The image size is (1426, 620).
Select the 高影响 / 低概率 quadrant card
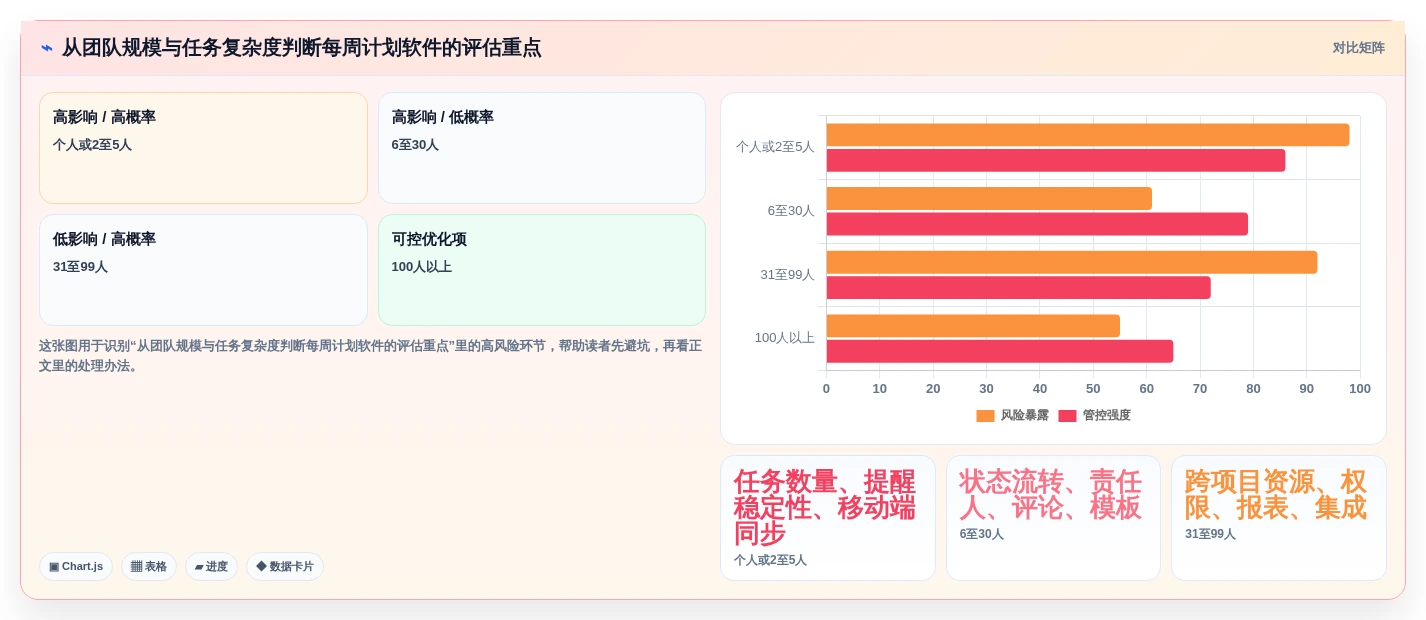pyautogui.click(x=542, y=148)
